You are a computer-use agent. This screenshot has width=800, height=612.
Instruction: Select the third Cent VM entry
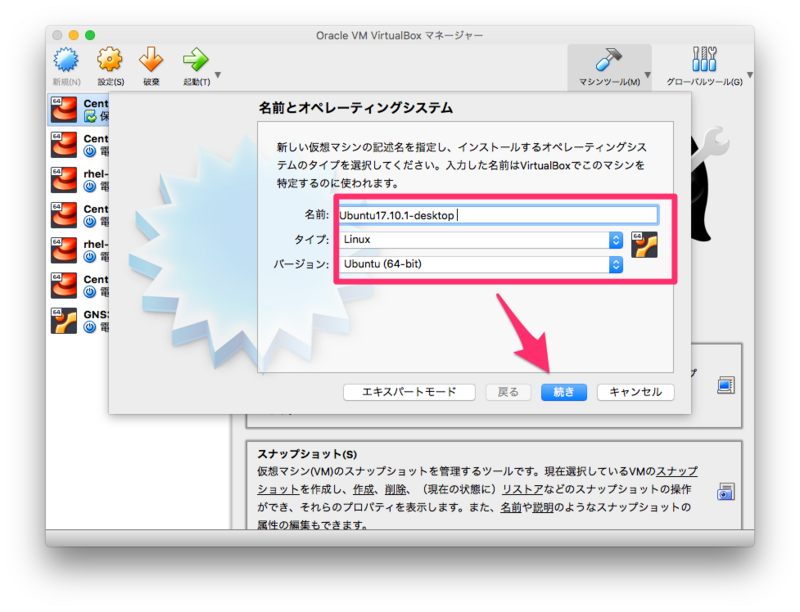[x=79, y=215]
